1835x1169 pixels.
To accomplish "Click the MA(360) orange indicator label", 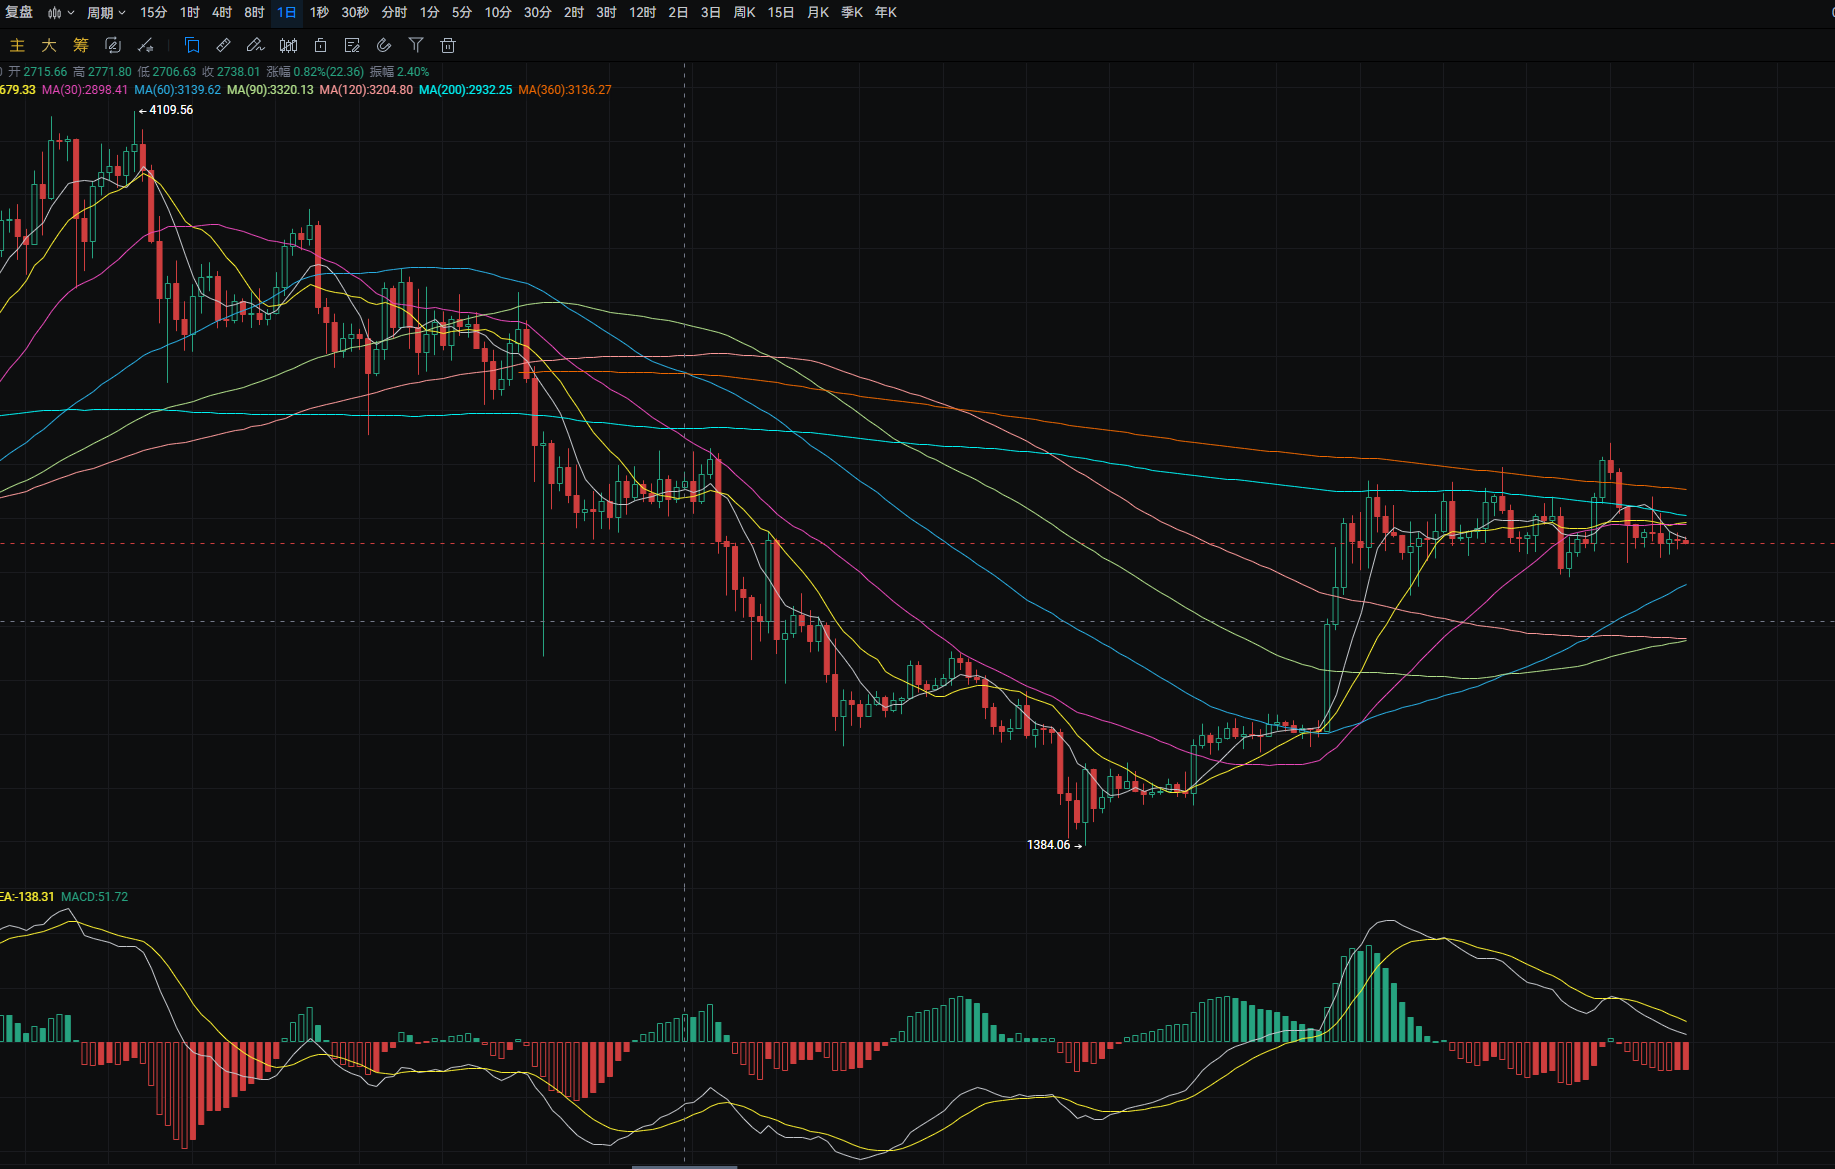I will point(564,90).
